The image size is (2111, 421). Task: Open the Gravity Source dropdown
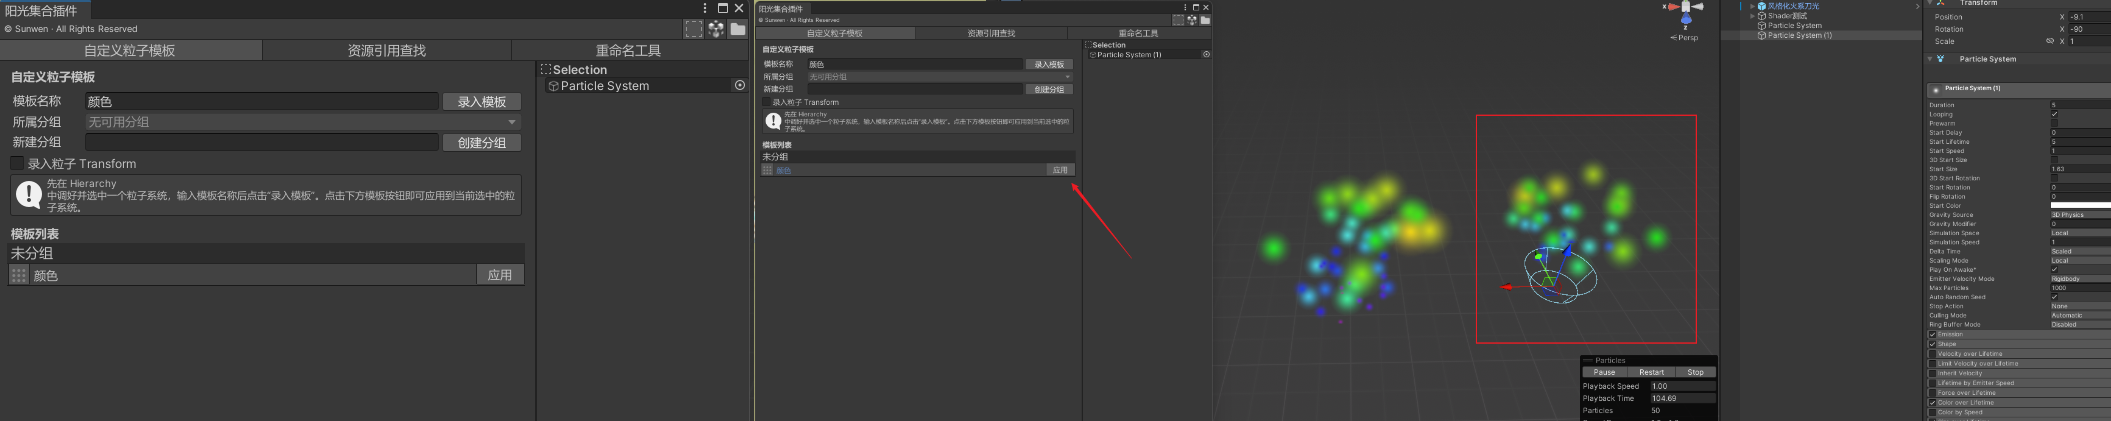2080,215
